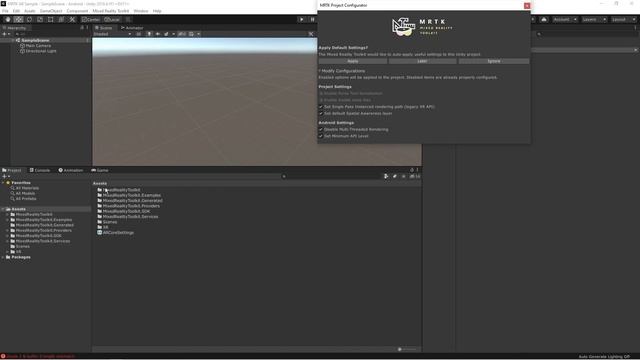The image size is (640, 360).
Task: Toggle Set default Spatial Awareness layer
Action: coord(321,113)
